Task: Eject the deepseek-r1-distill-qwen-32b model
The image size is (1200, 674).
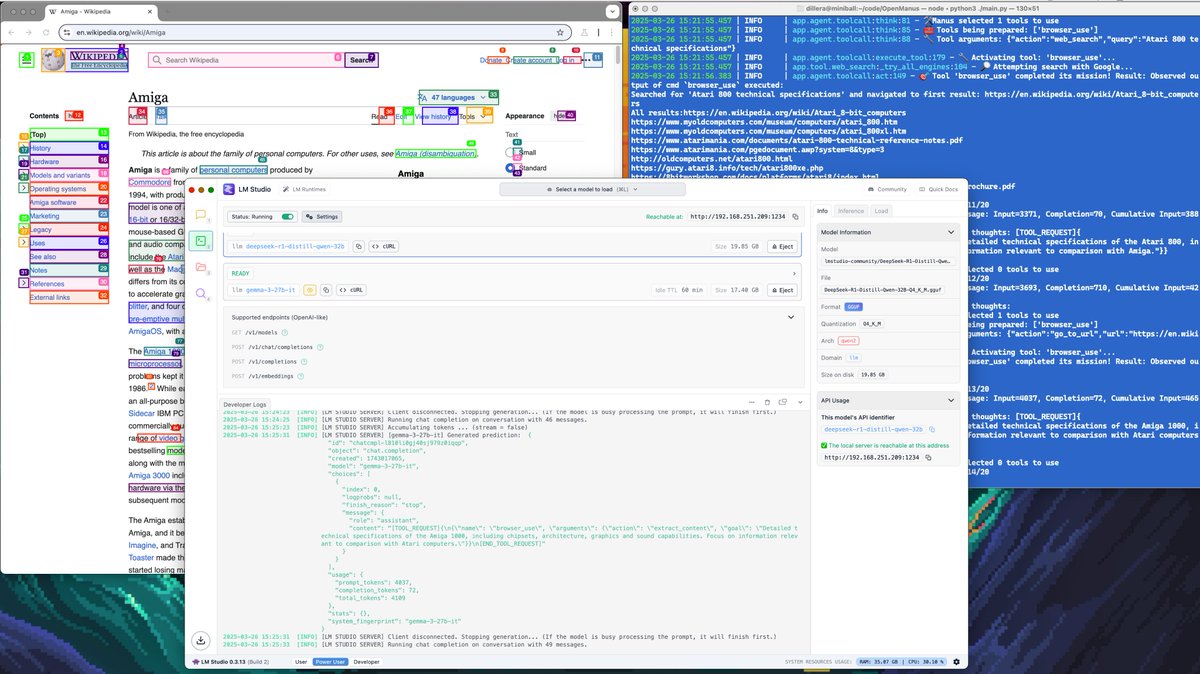Action: (783, 246)
